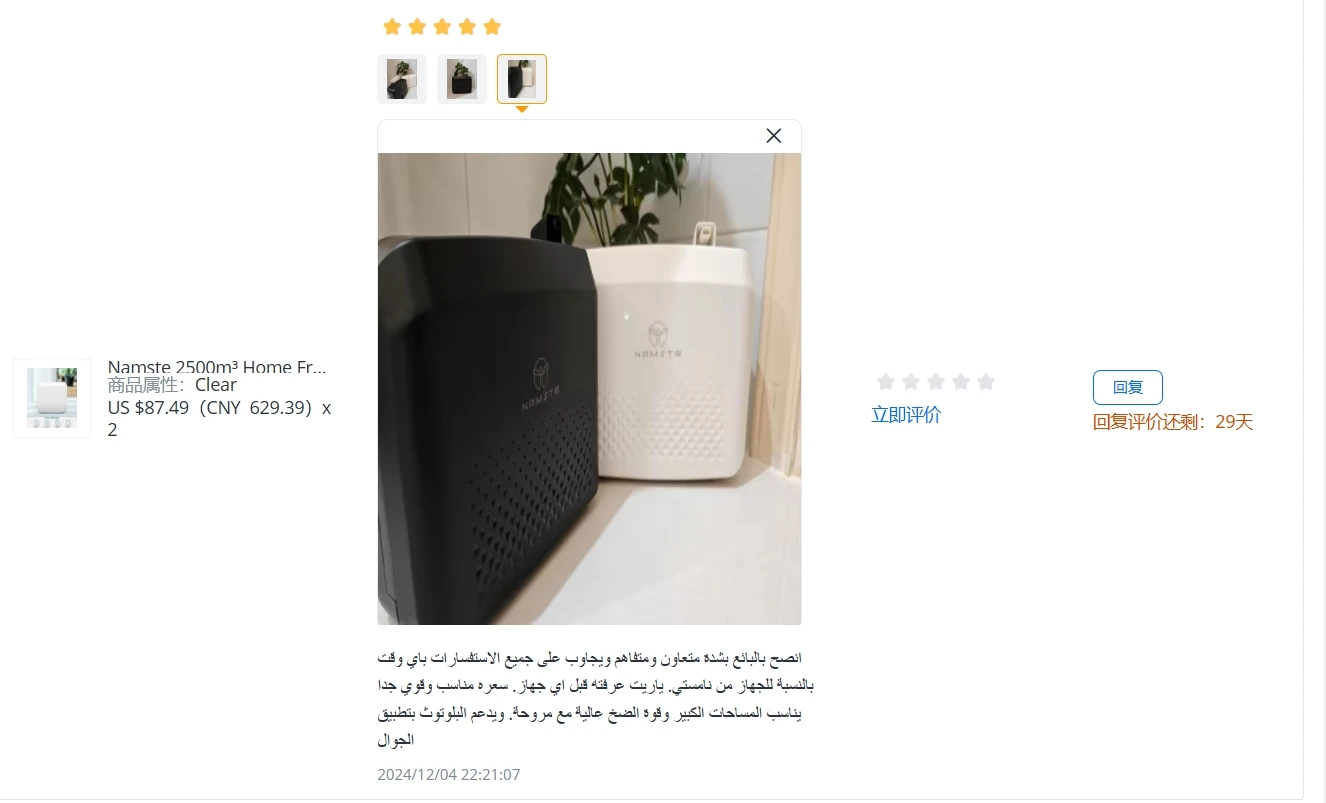Click the review timestamp 2024/12/04

point(449,775)
